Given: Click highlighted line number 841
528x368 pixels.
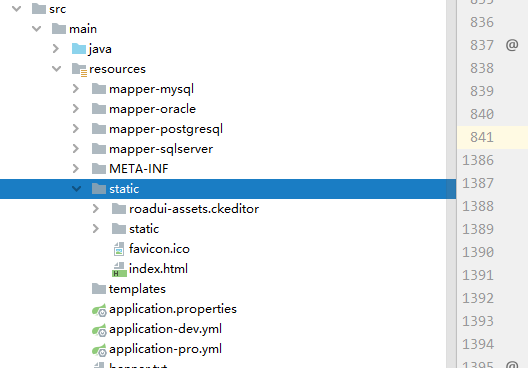Looking at the screenshot, I should click(x=482, y=137).
